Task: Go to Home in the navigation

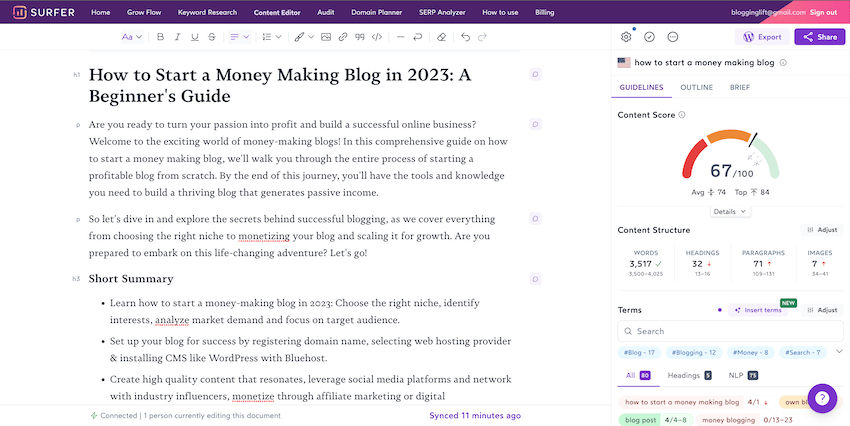Action: tap(100, 12)
